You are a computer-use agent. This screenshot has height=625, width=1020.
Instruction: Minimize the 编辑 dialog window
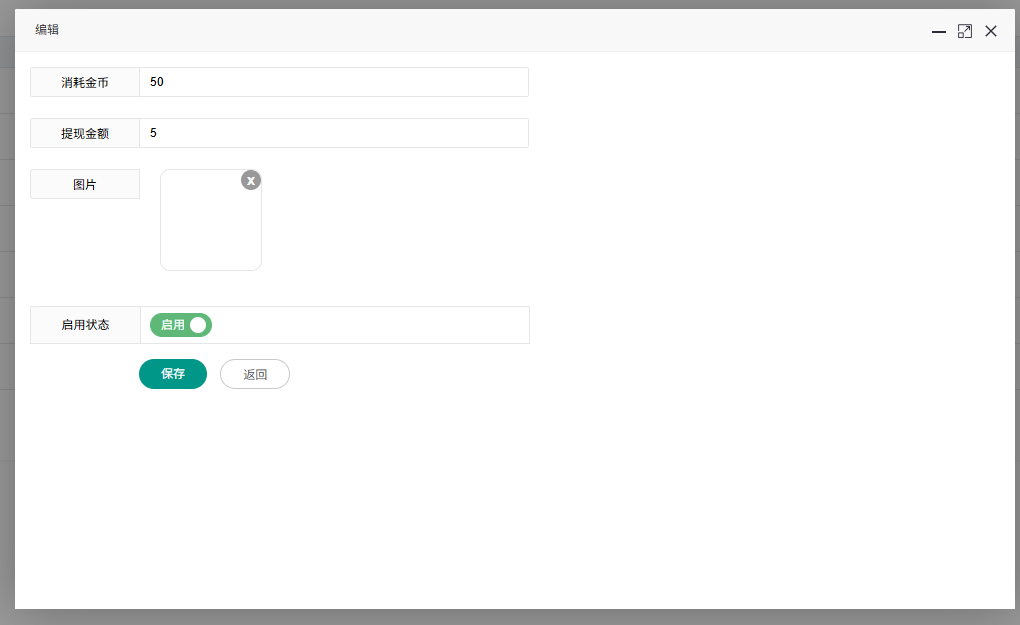[939, 31]
